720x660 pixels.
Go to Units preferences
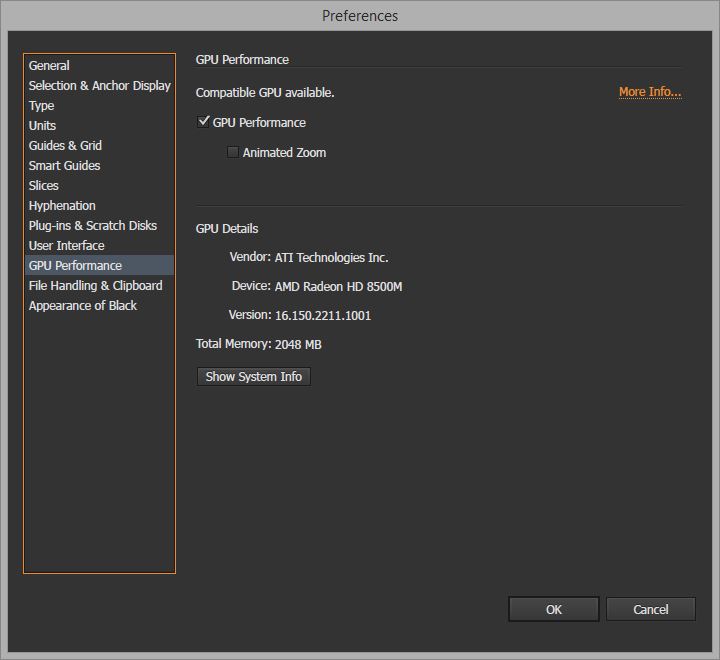[x=99, y=126]
